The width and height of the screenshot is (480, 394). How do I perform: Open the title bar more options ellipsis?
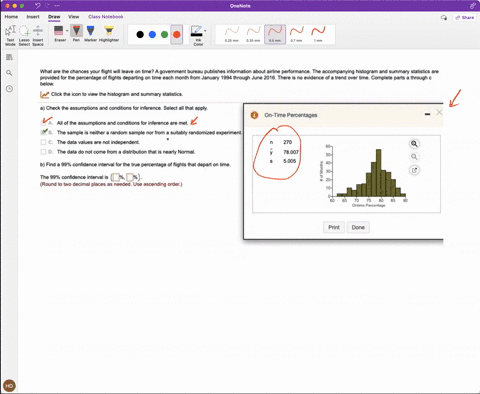point(57,6)
